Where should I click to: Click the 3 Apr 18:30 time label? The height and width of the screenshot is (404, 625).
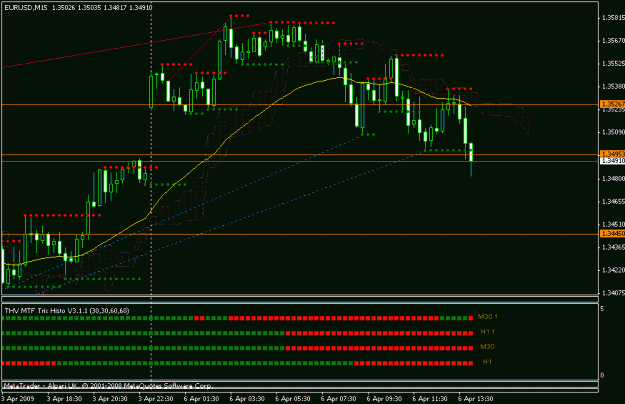tap(64, 398)
